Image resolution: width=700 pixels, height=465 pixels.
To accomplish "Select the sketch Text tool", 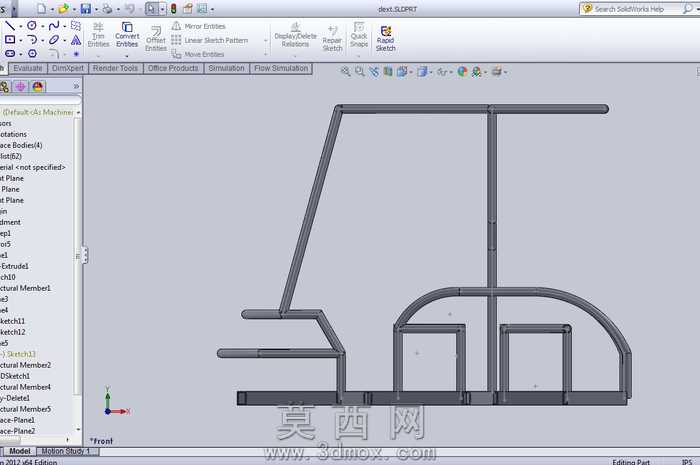I will tap(76, 40).
